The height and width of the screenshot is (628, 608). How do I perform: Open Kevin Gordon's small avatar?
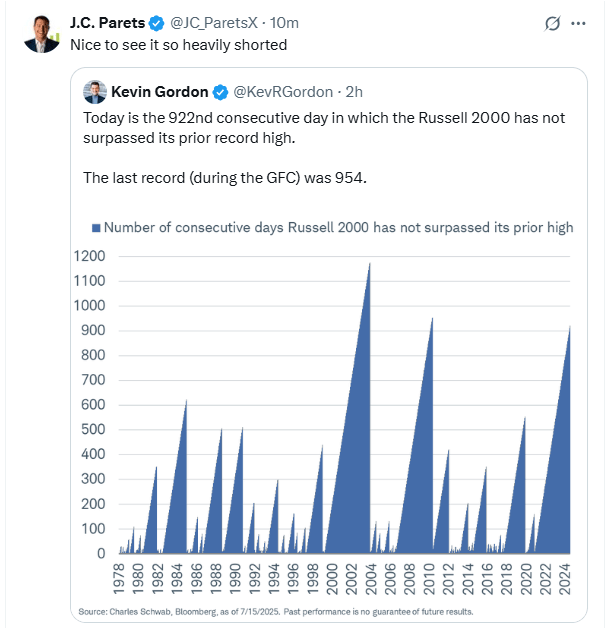(x=95, y=92)
